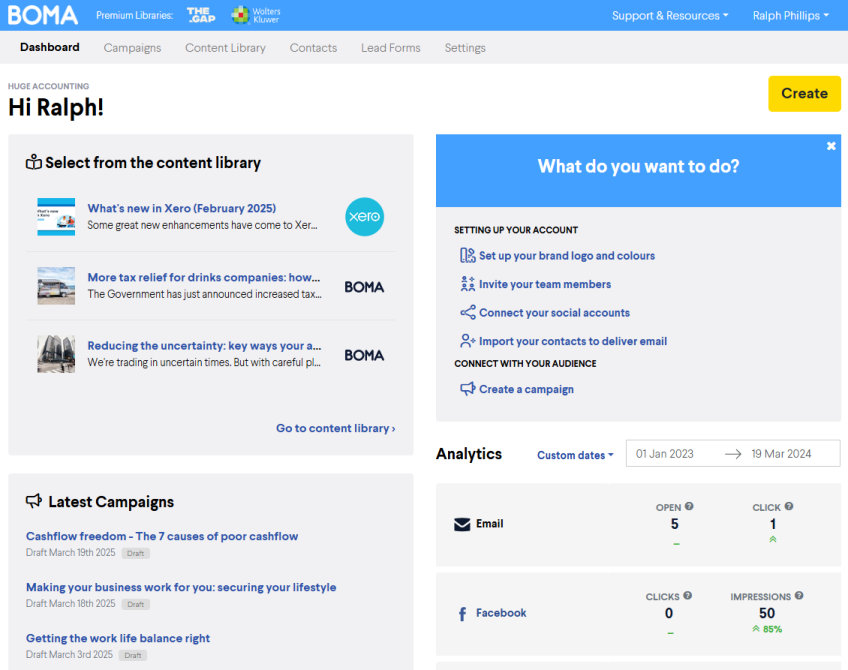
Task: Click the invite team members icon
Action: (x=467, y=283)
